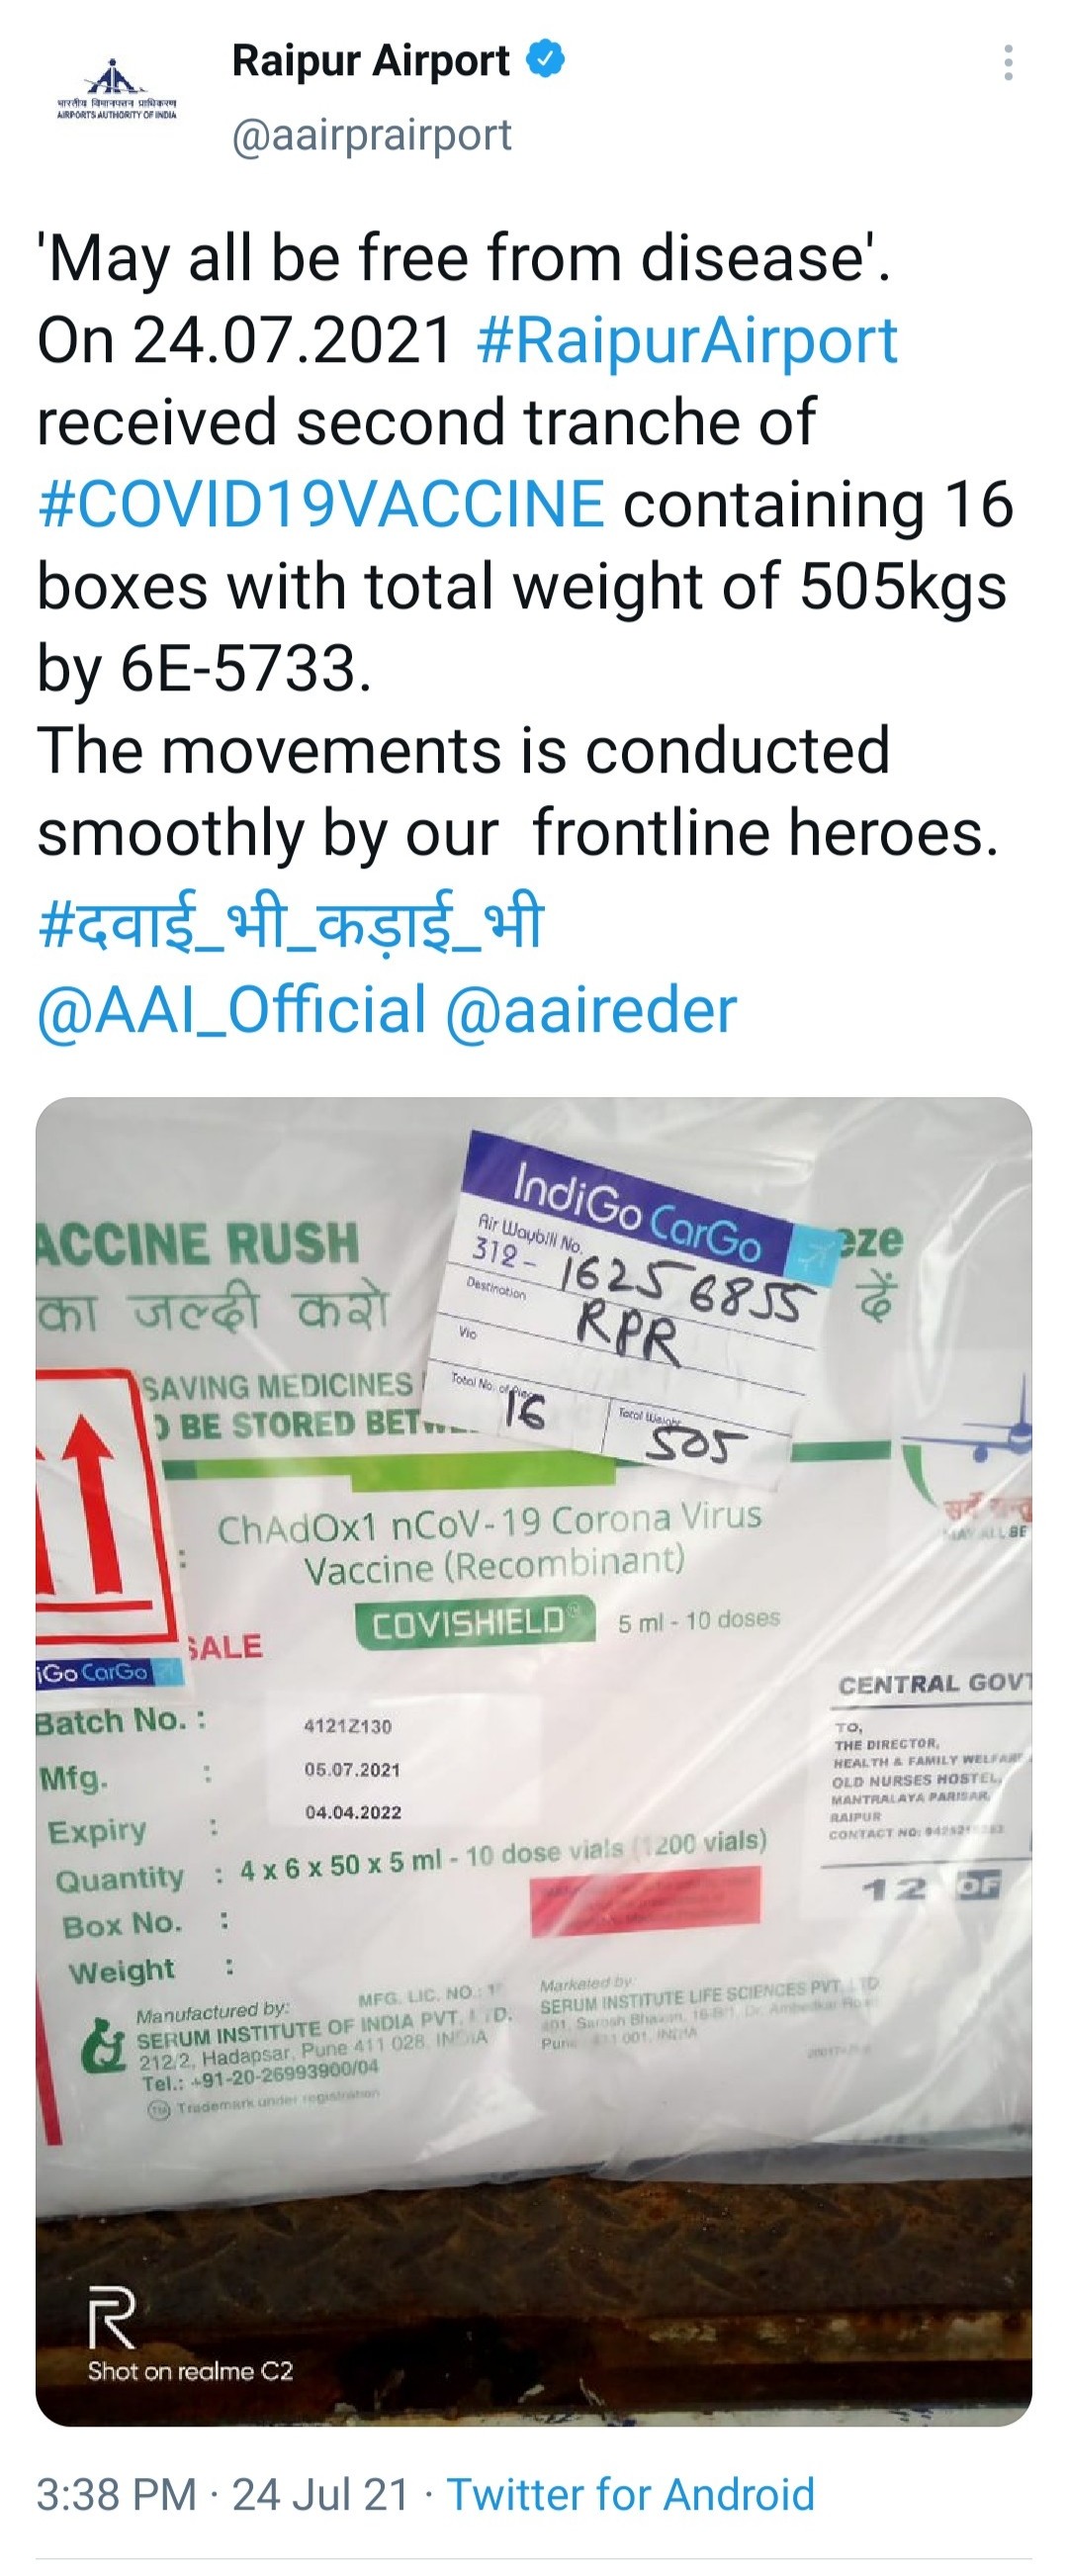Open the #RaipurAirport hashtag
Screen dimensions: 1068x2576
687,340
